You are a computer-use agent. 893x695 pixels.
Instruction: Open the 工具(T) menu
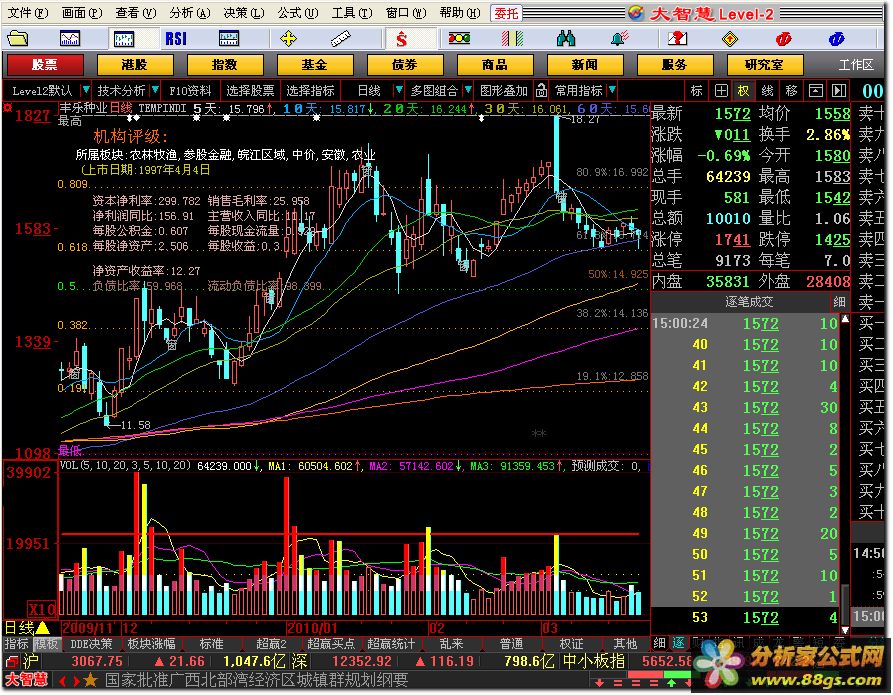tap(352, 13)
